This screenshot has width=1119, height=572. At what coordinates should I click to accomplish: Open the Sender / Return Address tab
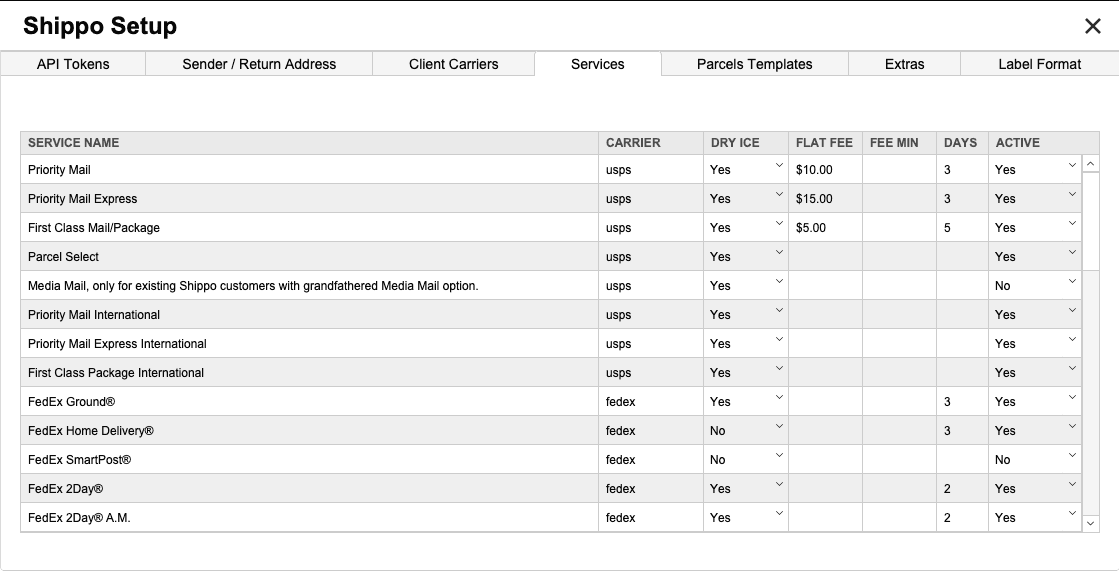(259, 64)
